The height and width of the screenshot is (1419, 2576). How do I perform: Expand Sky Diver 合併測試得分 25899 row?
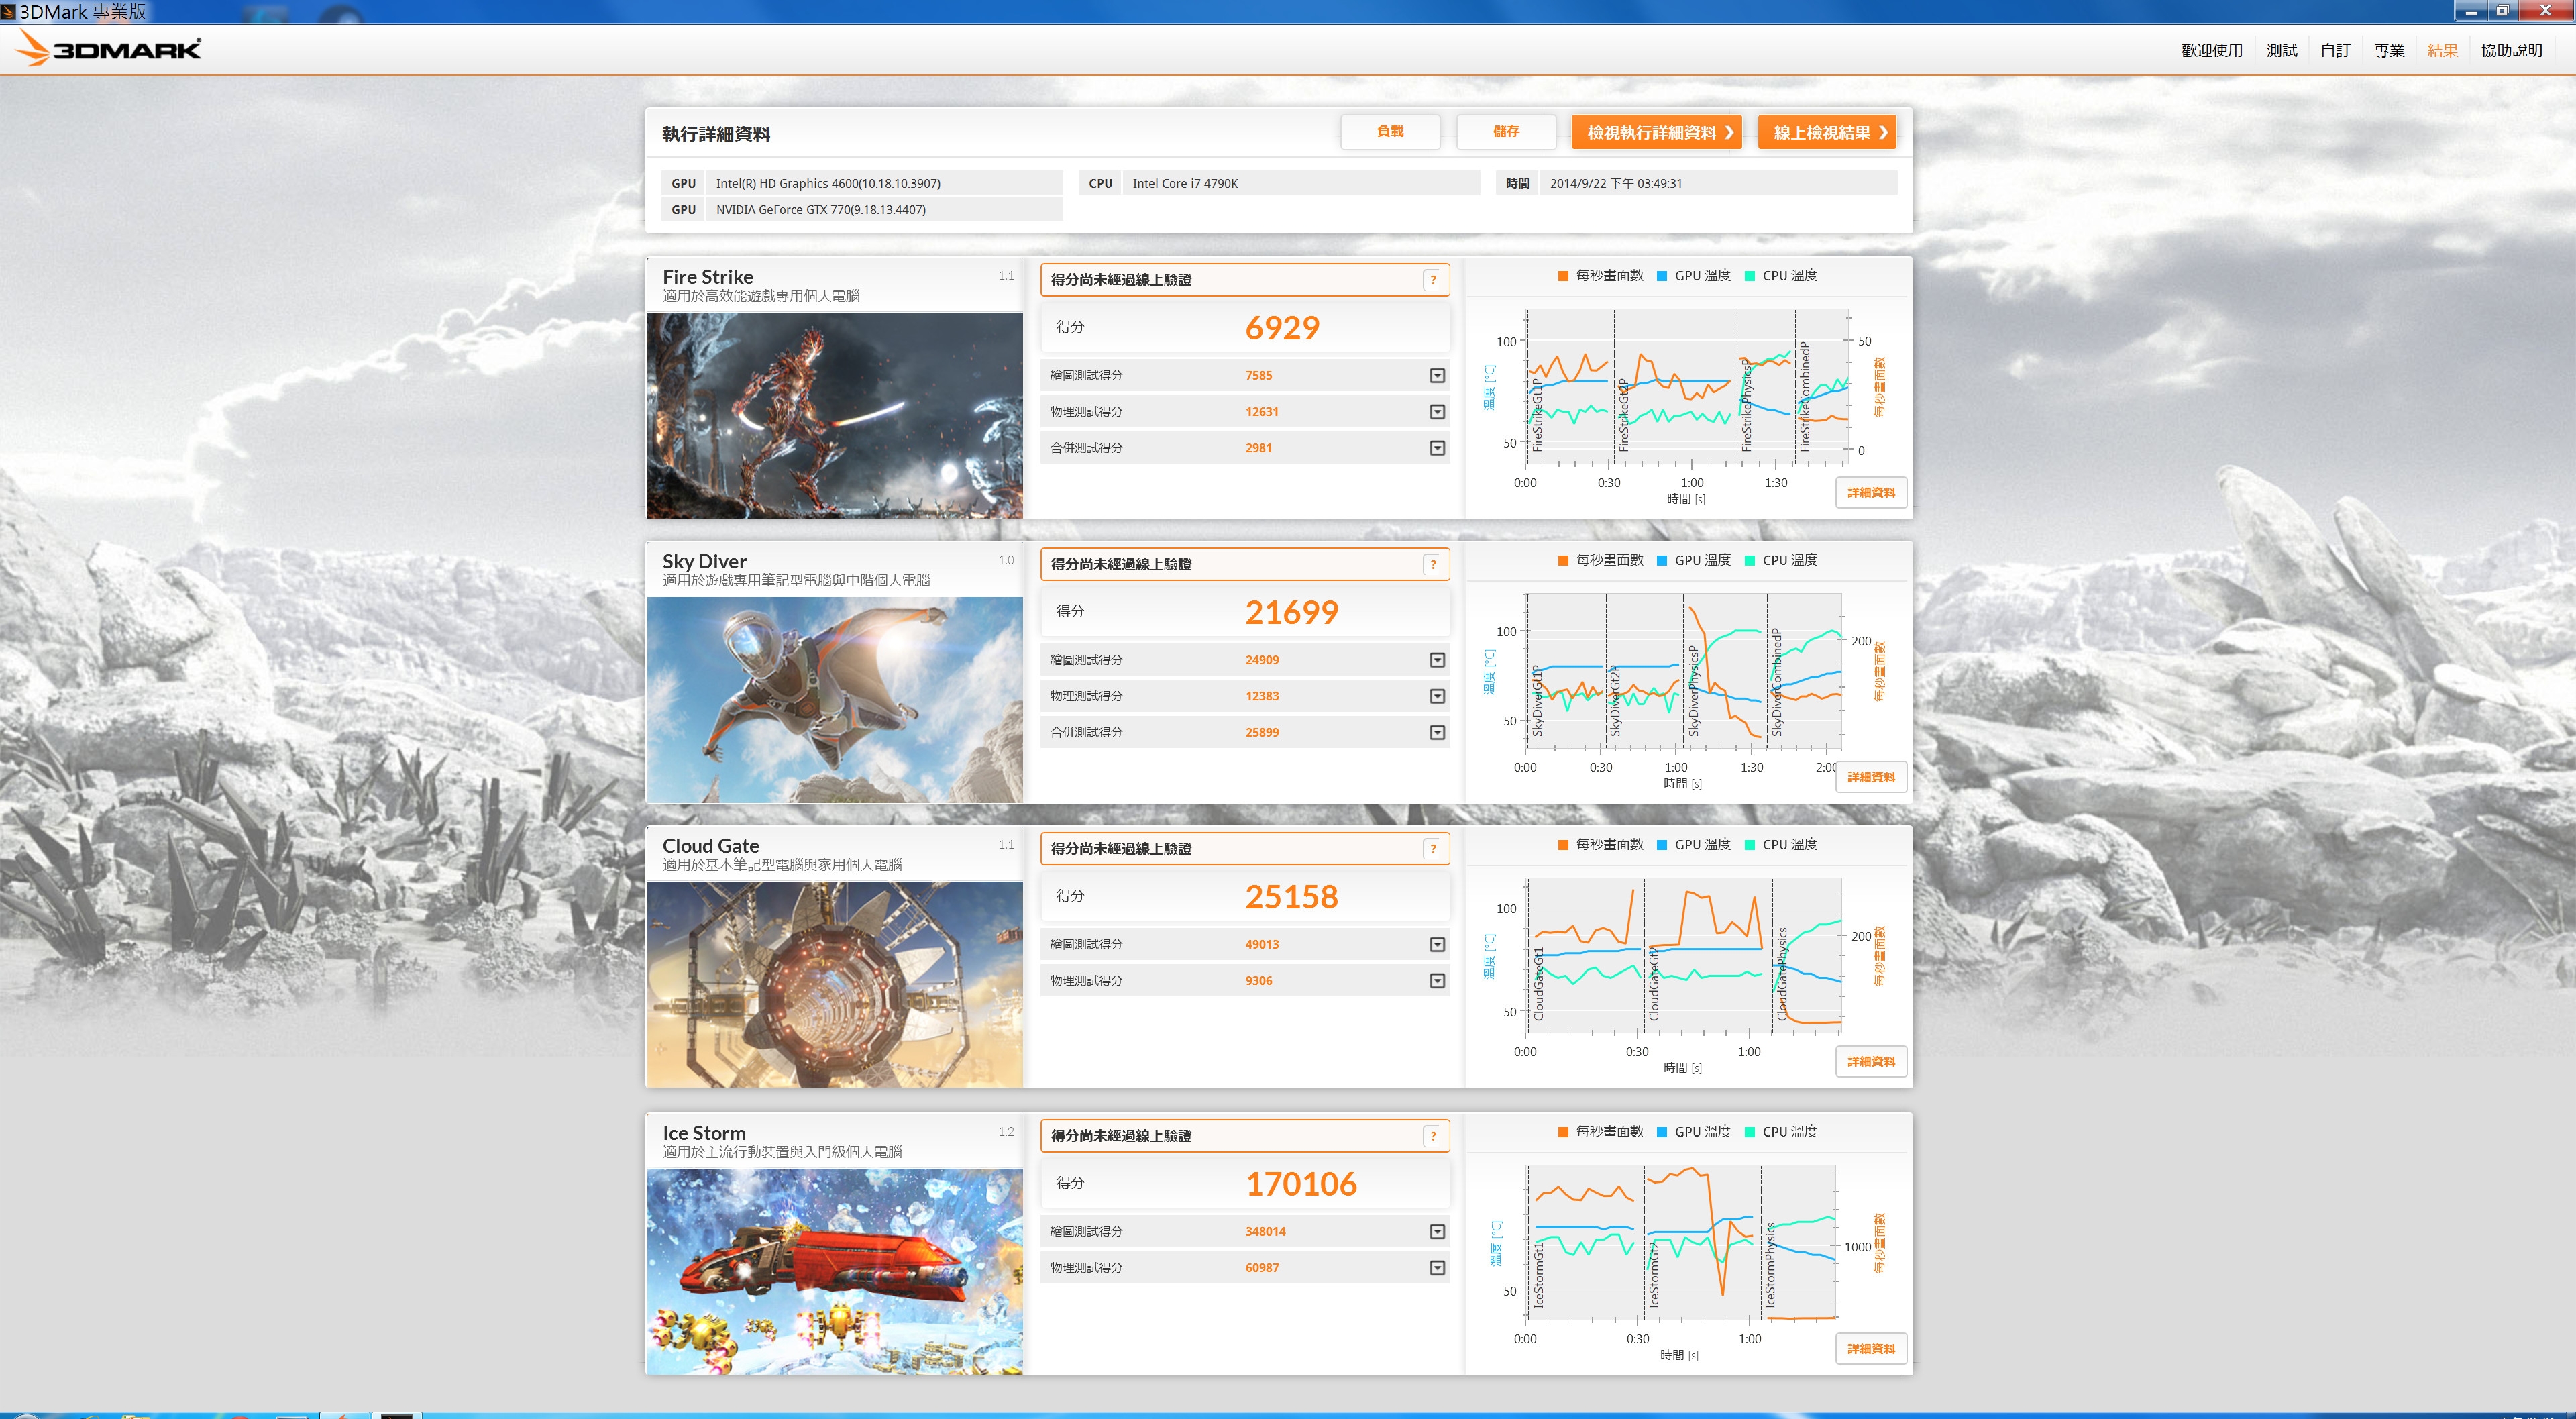click(x=1437, y=732)
